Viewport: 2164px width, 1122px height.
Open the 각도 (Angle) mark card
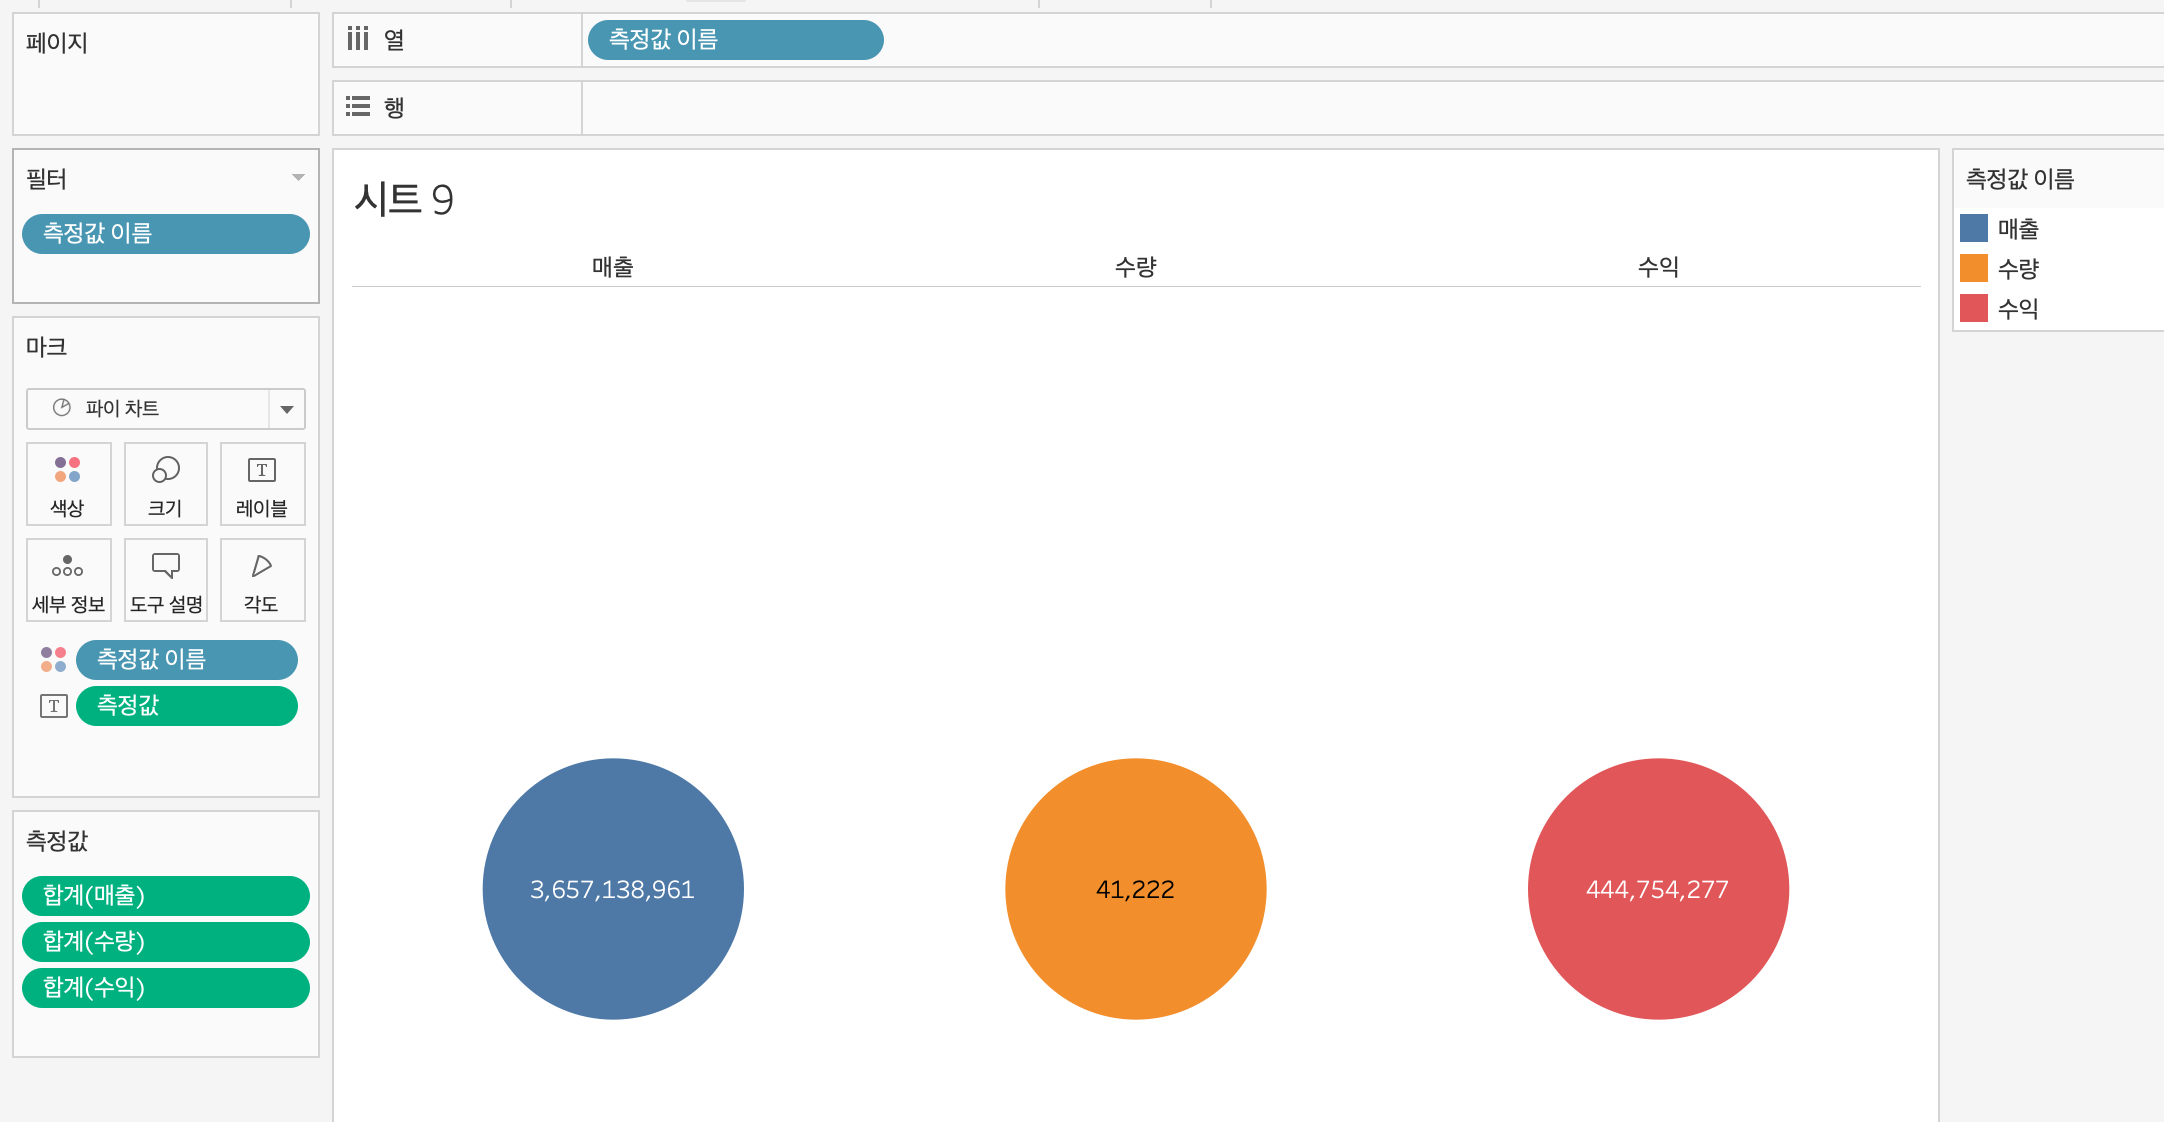point(262,580)
